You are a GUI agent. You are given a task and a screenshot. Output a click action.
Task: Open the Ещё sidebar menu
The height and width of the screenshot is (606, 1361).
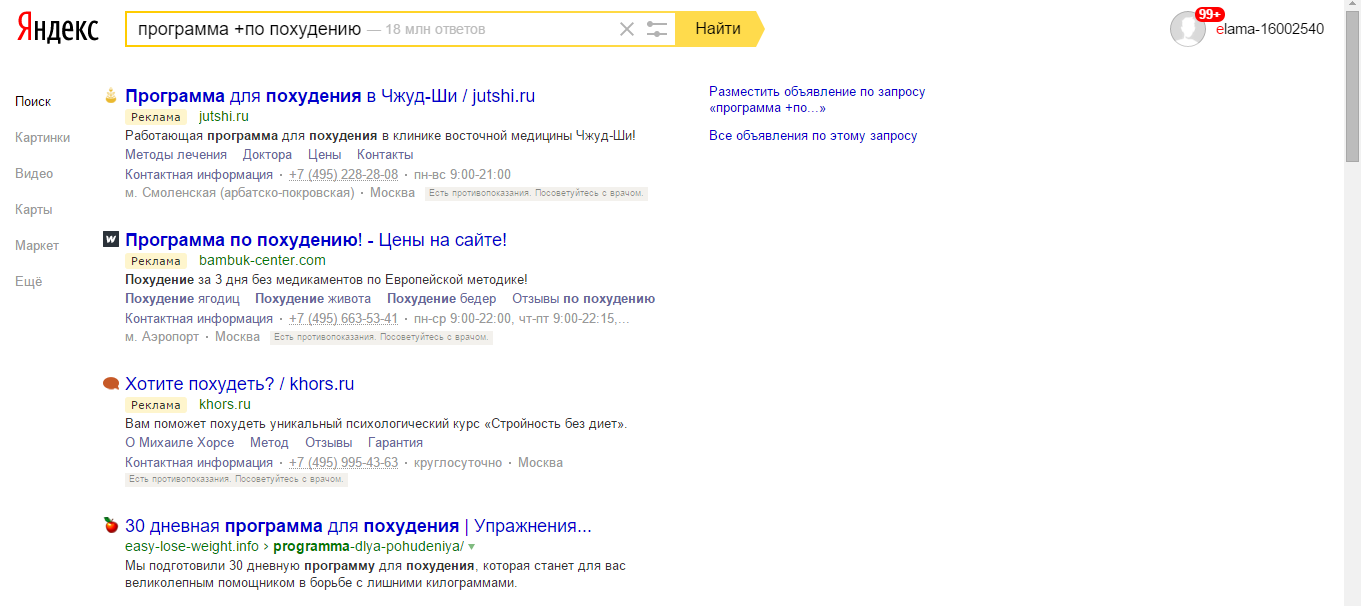click(27, 281)
